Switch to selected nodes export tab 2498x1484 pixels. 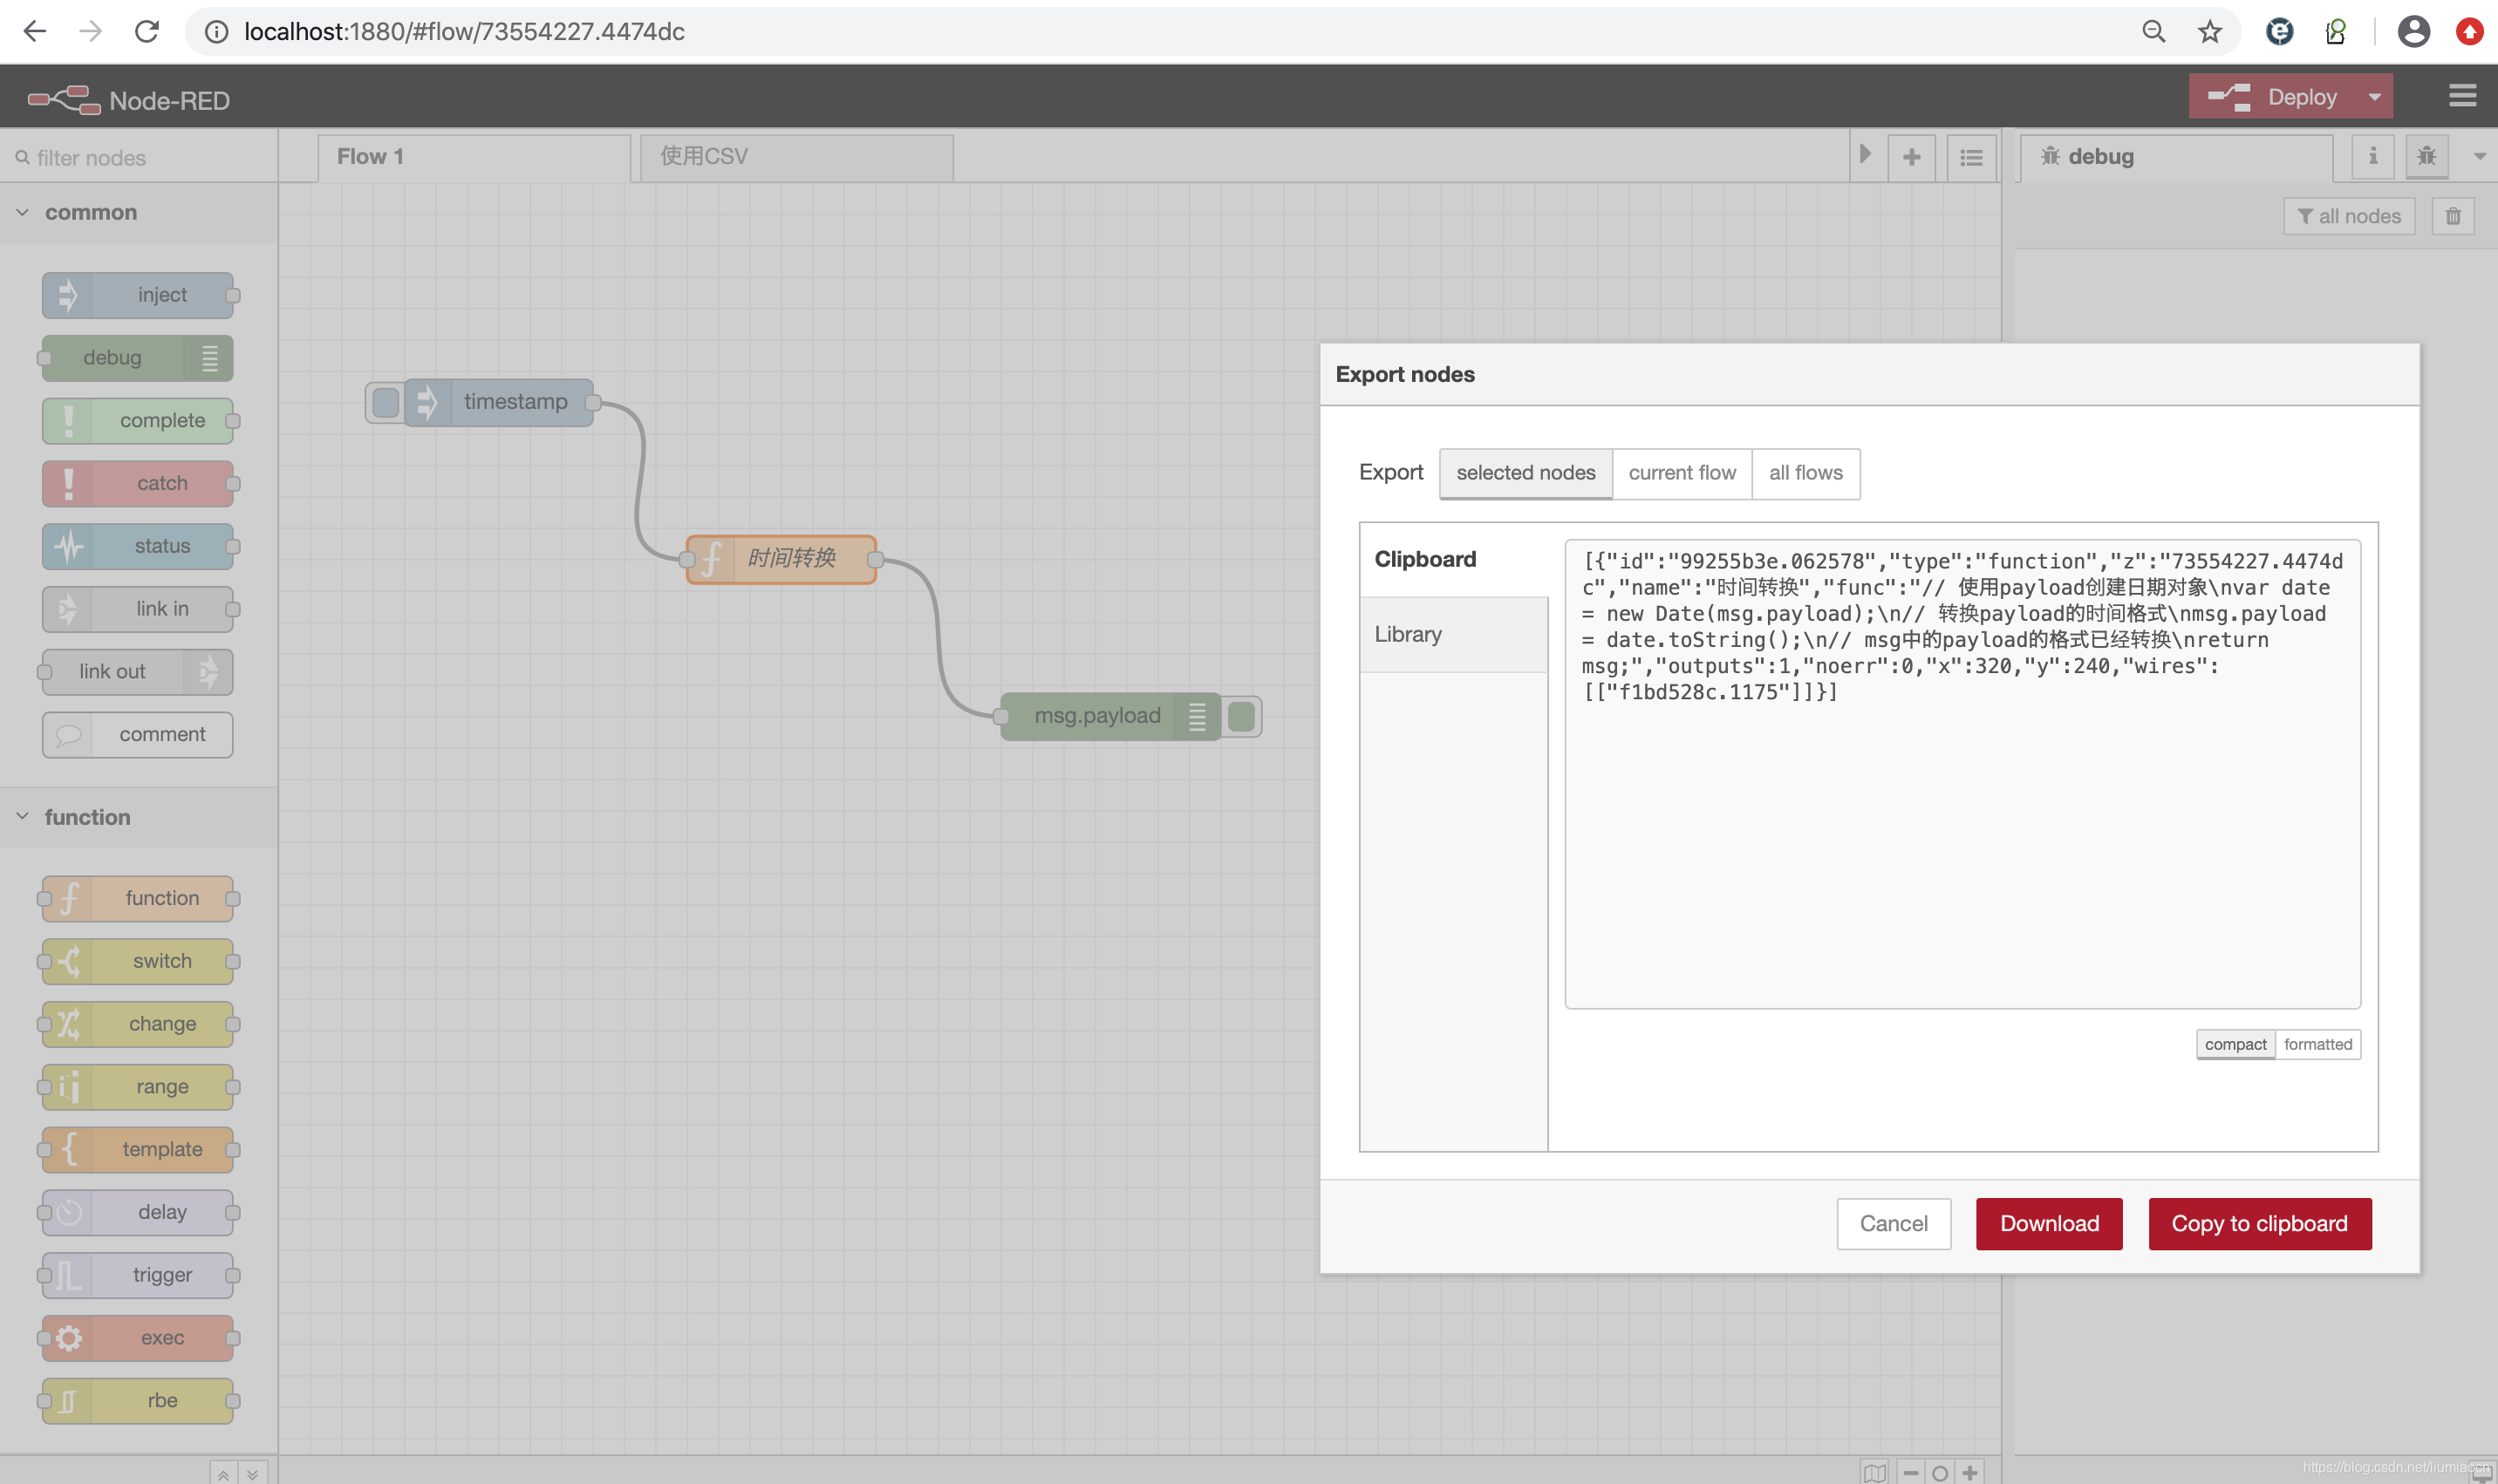click(x=1523, y=472)
